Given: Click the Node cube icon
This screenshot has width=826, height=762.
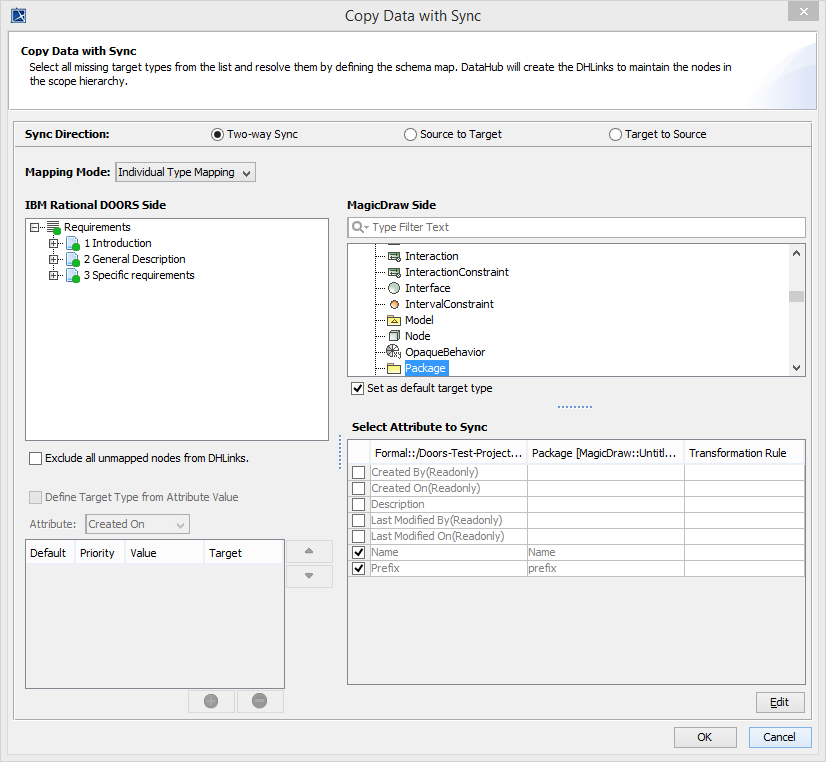Looking at the screenshot, I should click(x=394, y=336).
